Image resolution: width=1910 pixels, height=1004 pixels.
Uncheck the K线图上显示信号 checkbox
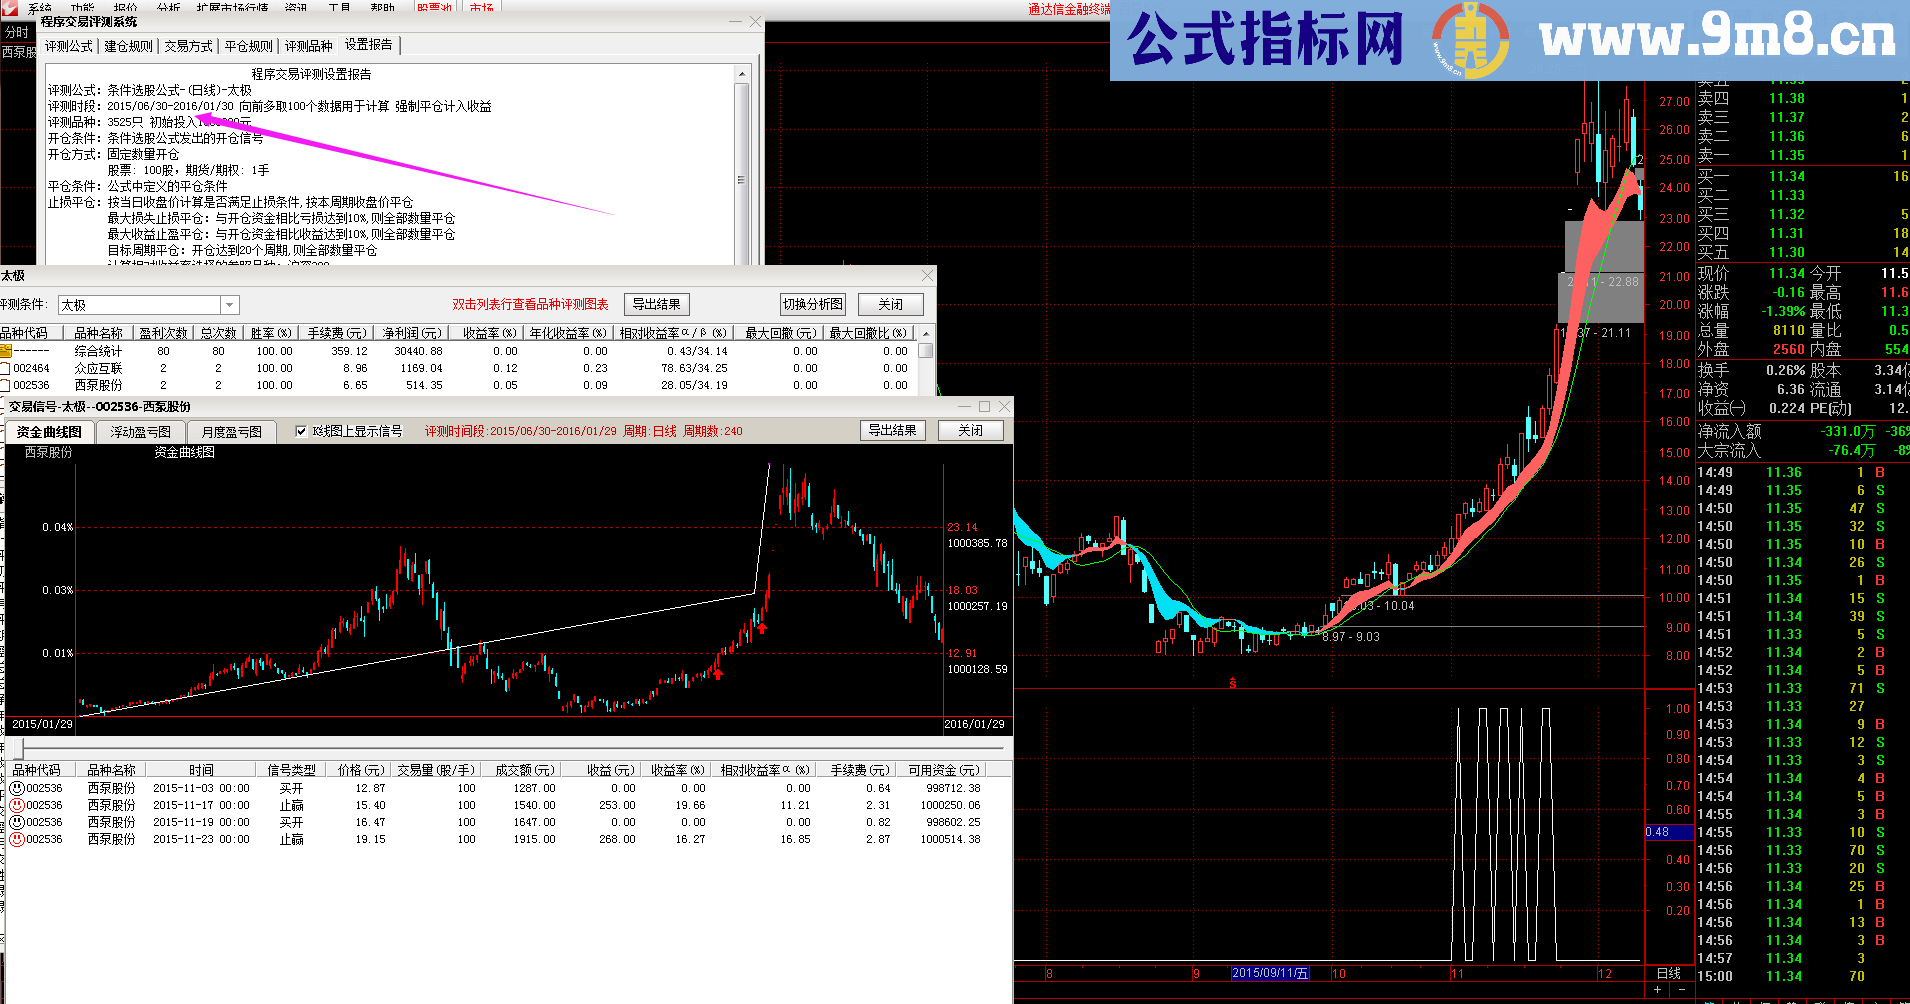pos(301,431)
